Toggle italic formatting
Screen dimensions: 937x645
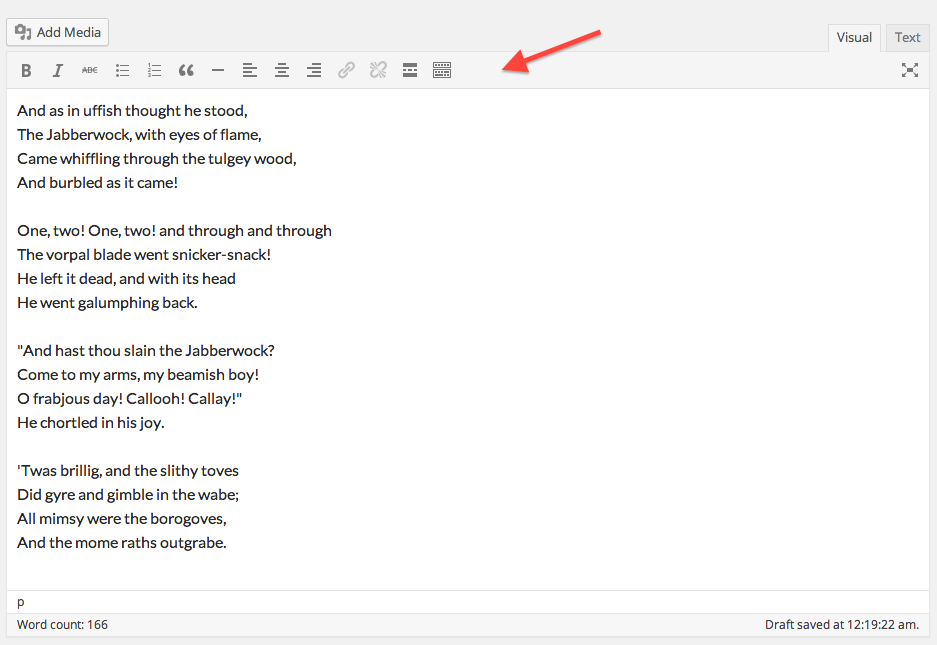click(57, 71)
